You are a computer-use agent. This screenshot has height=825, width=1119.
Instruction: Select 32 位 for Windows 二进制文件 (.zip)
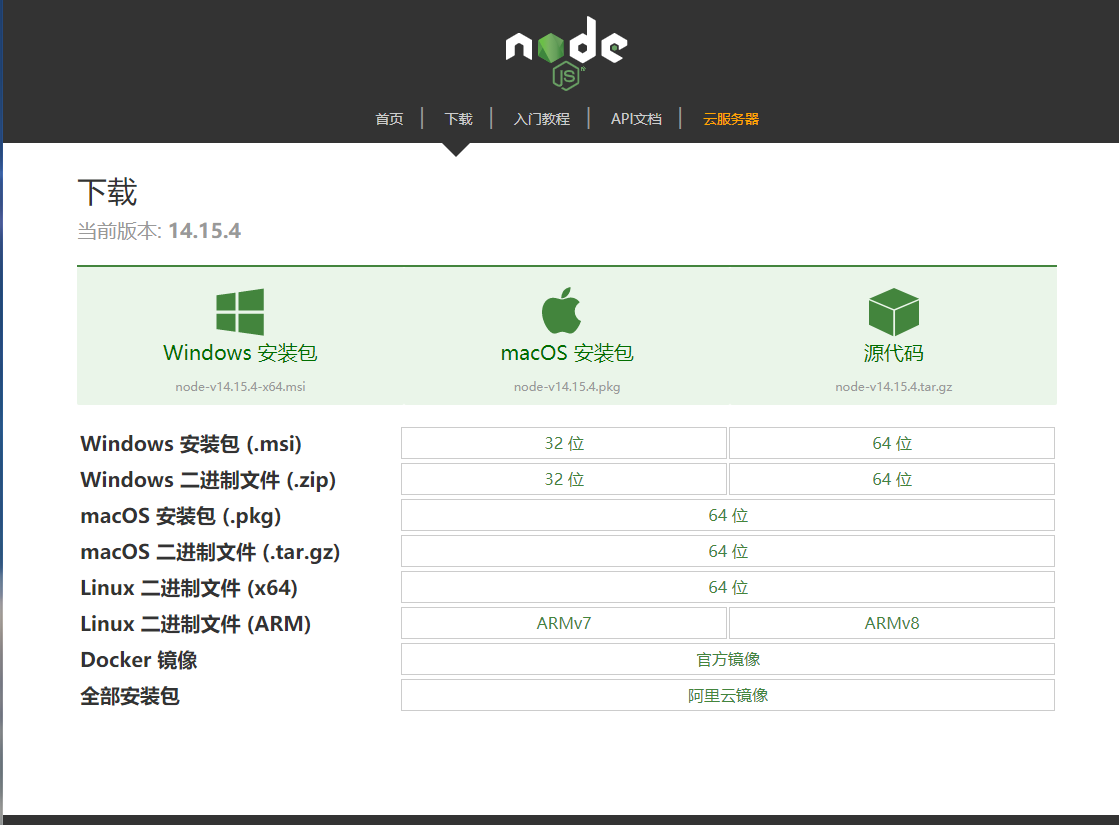[564, 479]
